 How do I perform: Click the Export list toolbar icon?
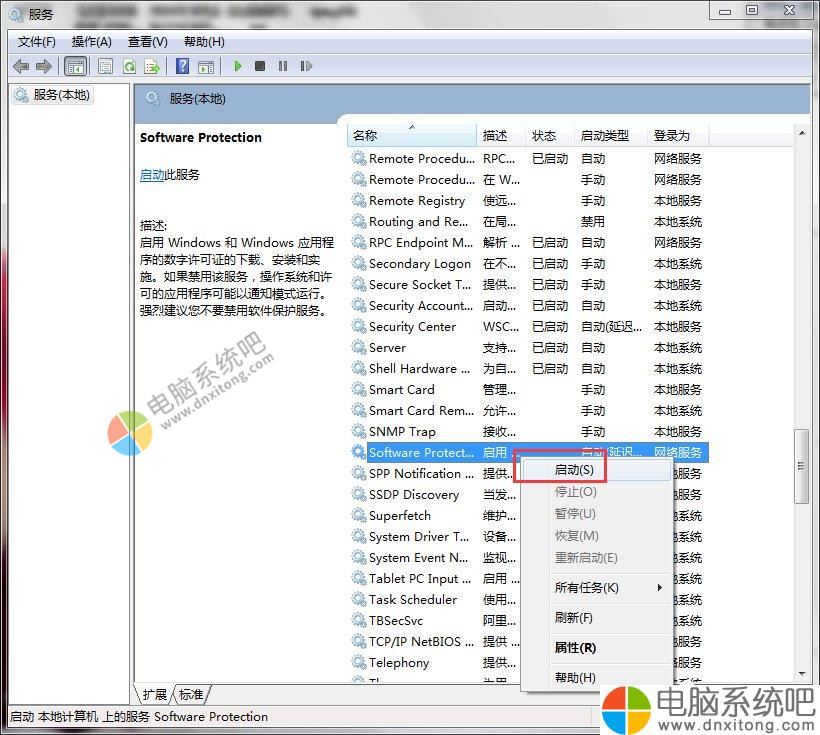tap(152, 66)
